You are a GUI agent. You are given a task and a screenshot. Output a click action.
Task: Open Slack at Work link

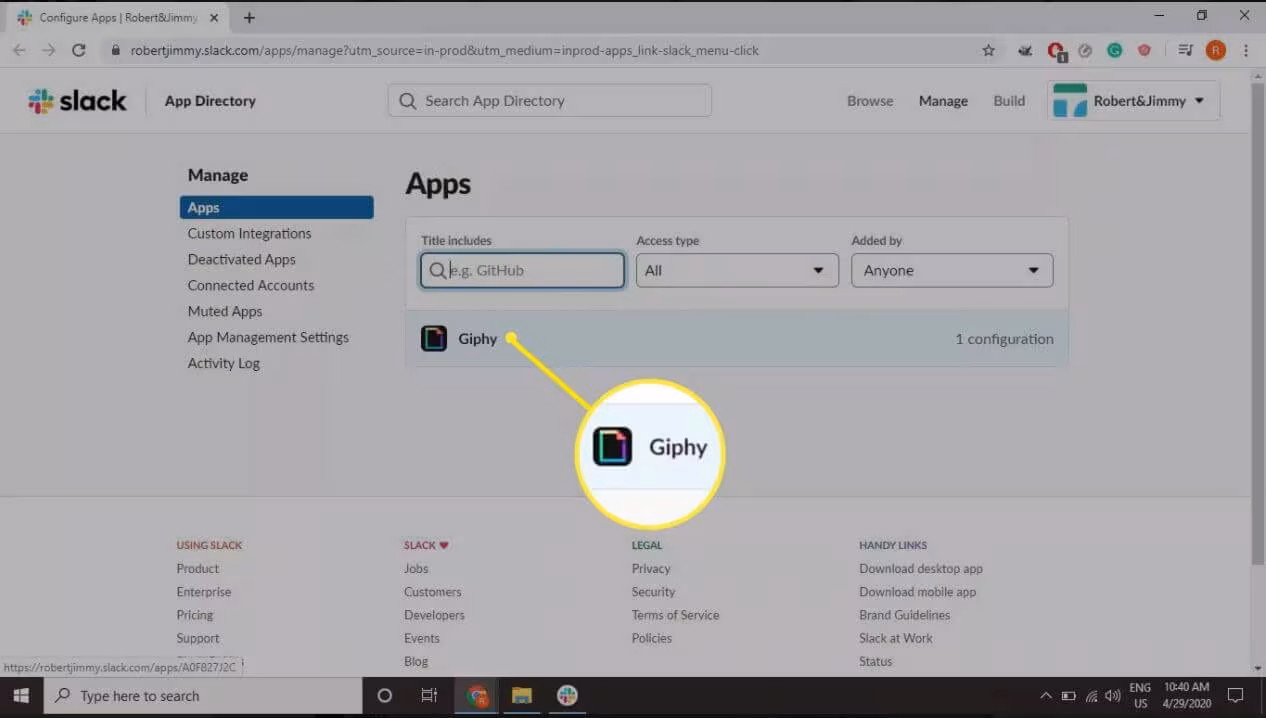coord(896,638)
